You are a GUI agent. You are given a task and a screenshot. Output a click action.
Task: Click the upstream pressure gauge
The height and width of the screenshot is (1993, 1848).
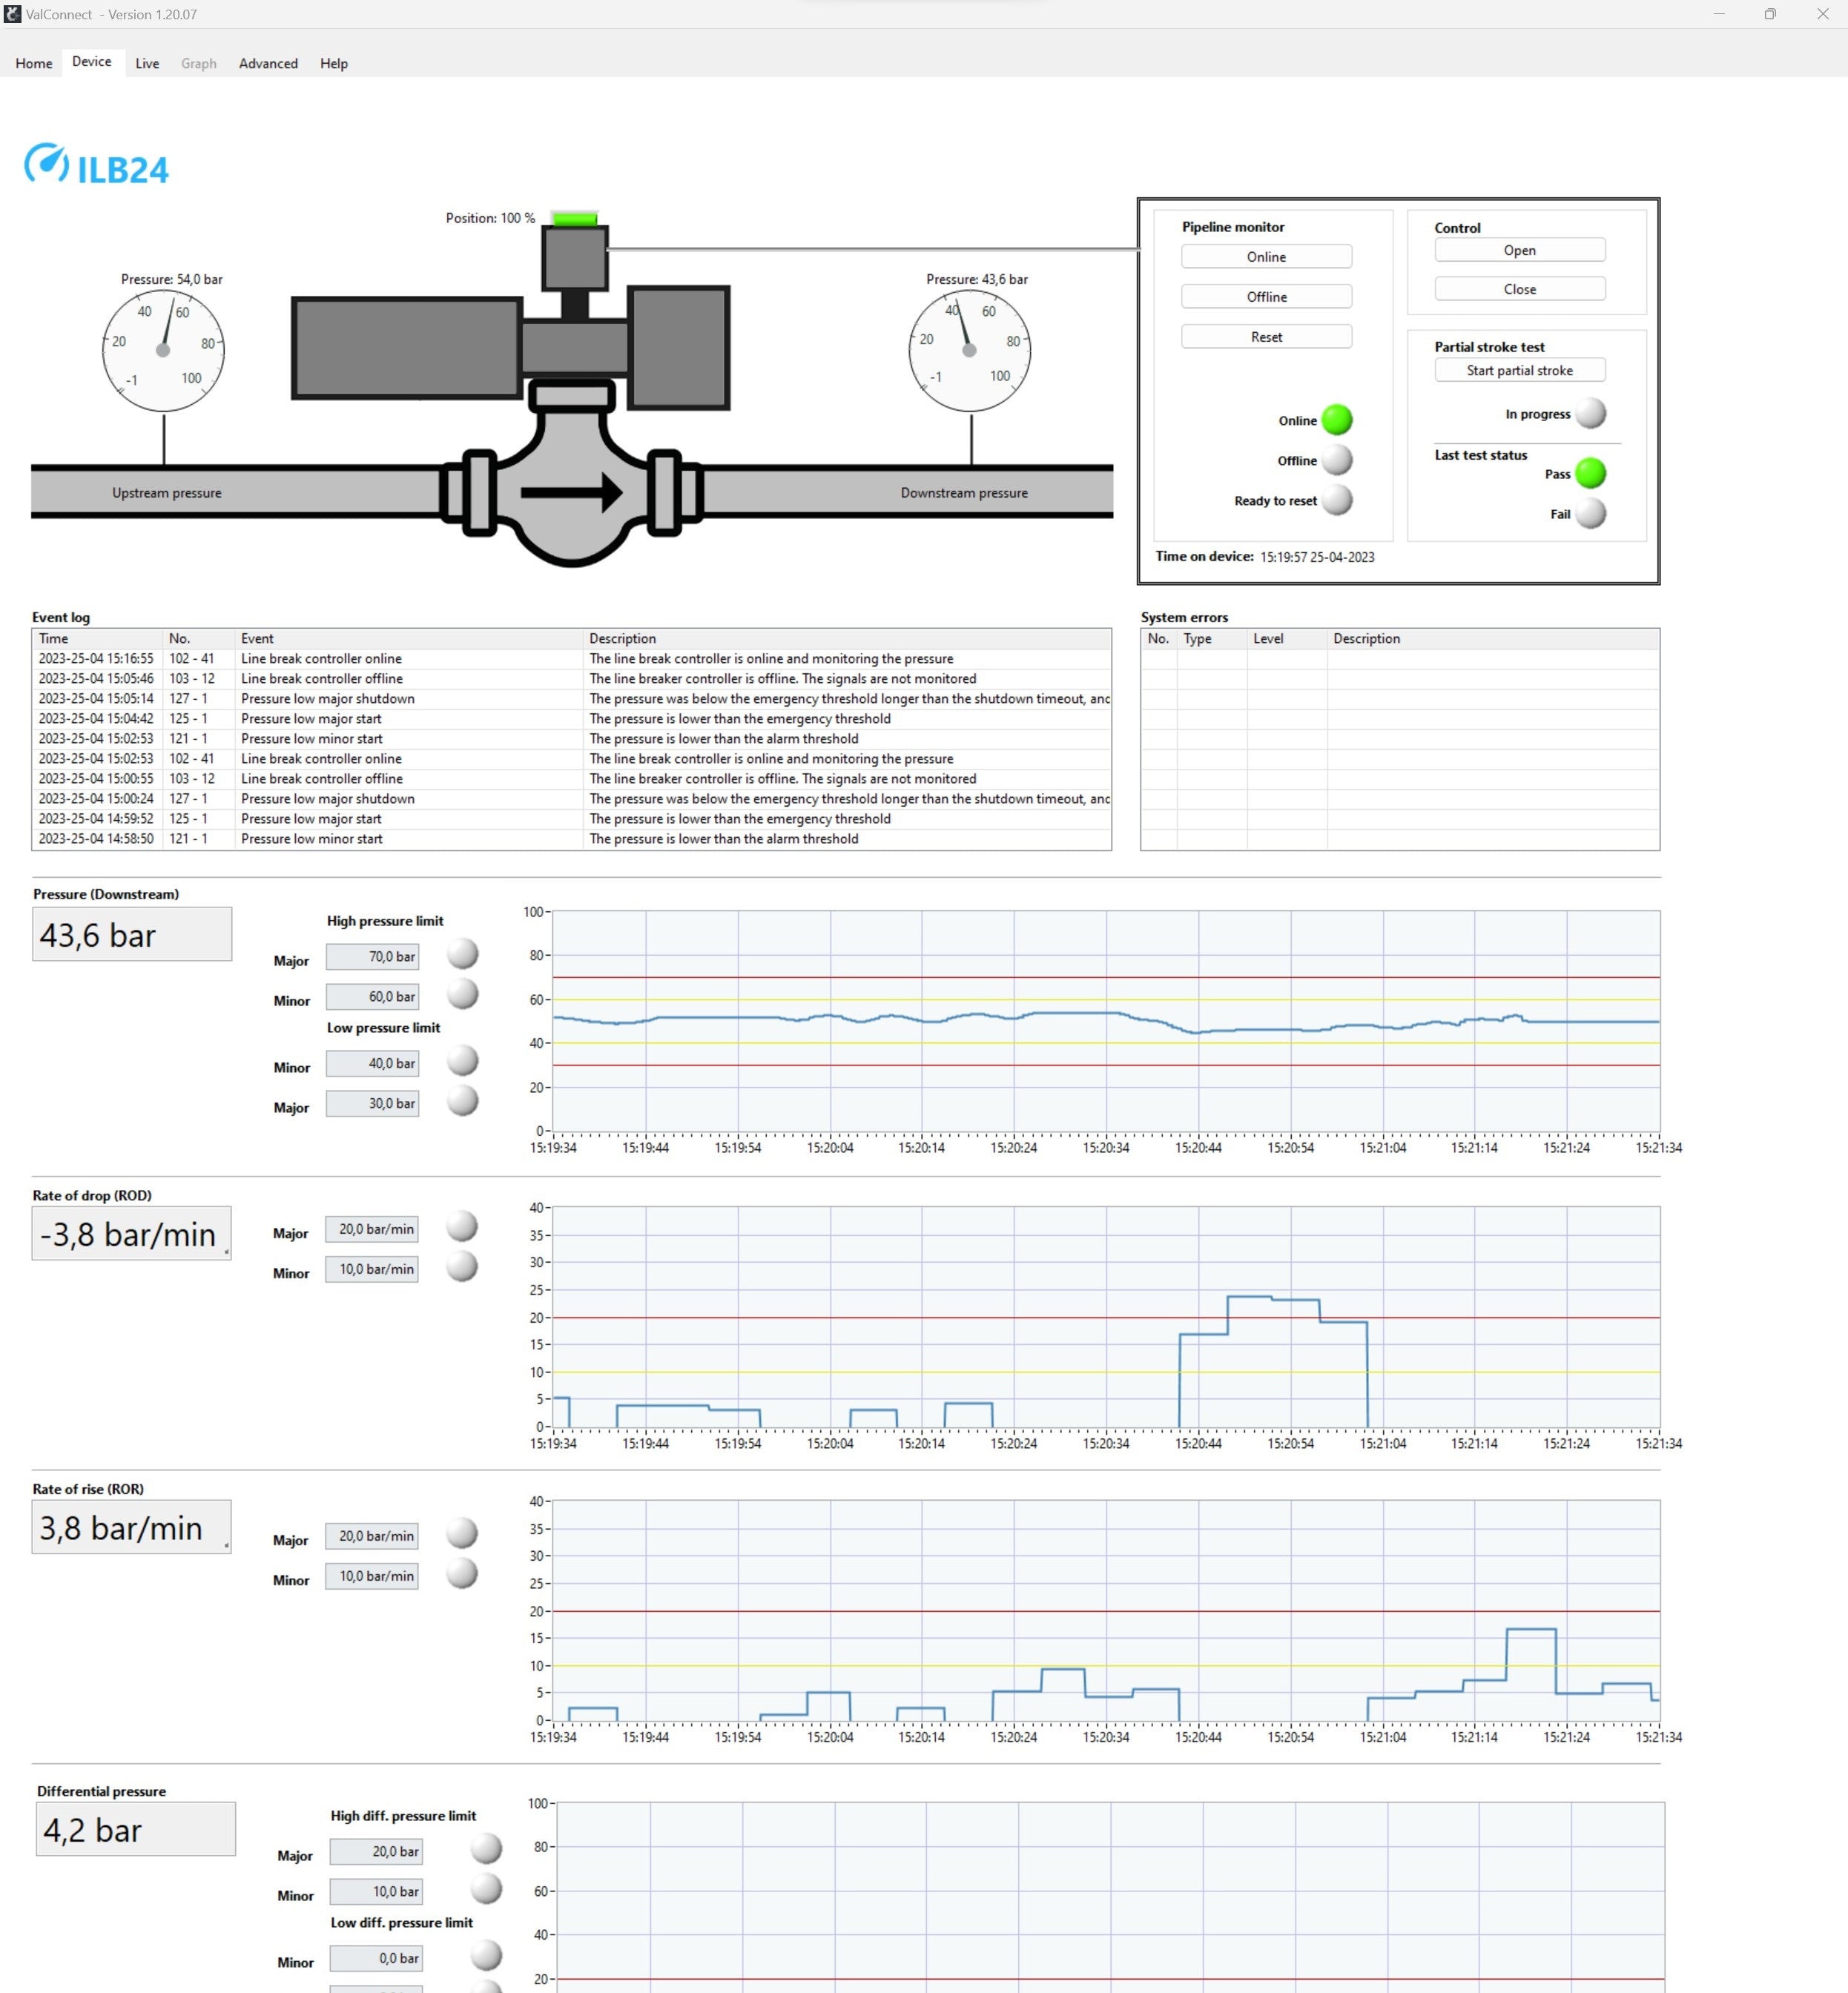163,350
